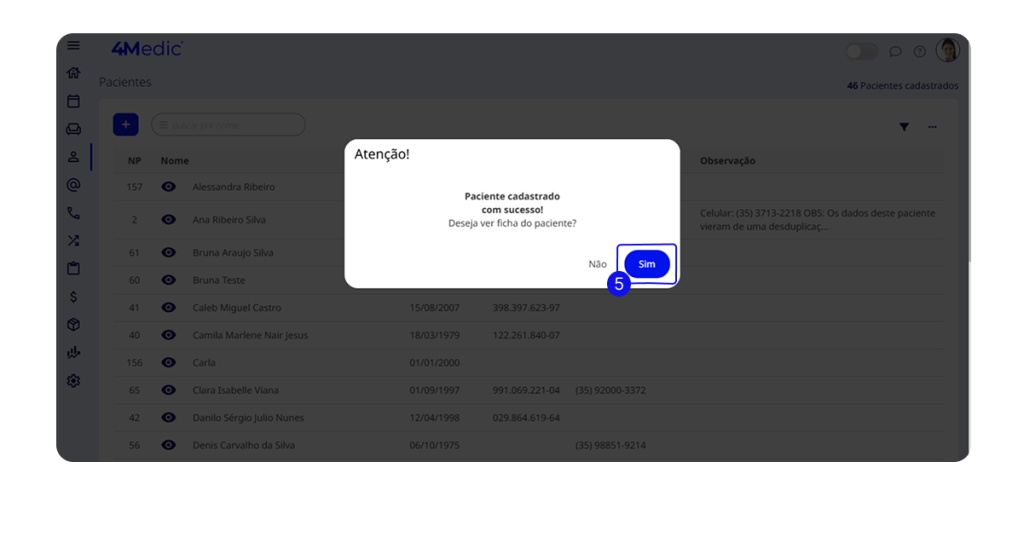Click Não to dismiss the dialog
The width and height of the screenshot is (1024, 537).
point(597,264)
